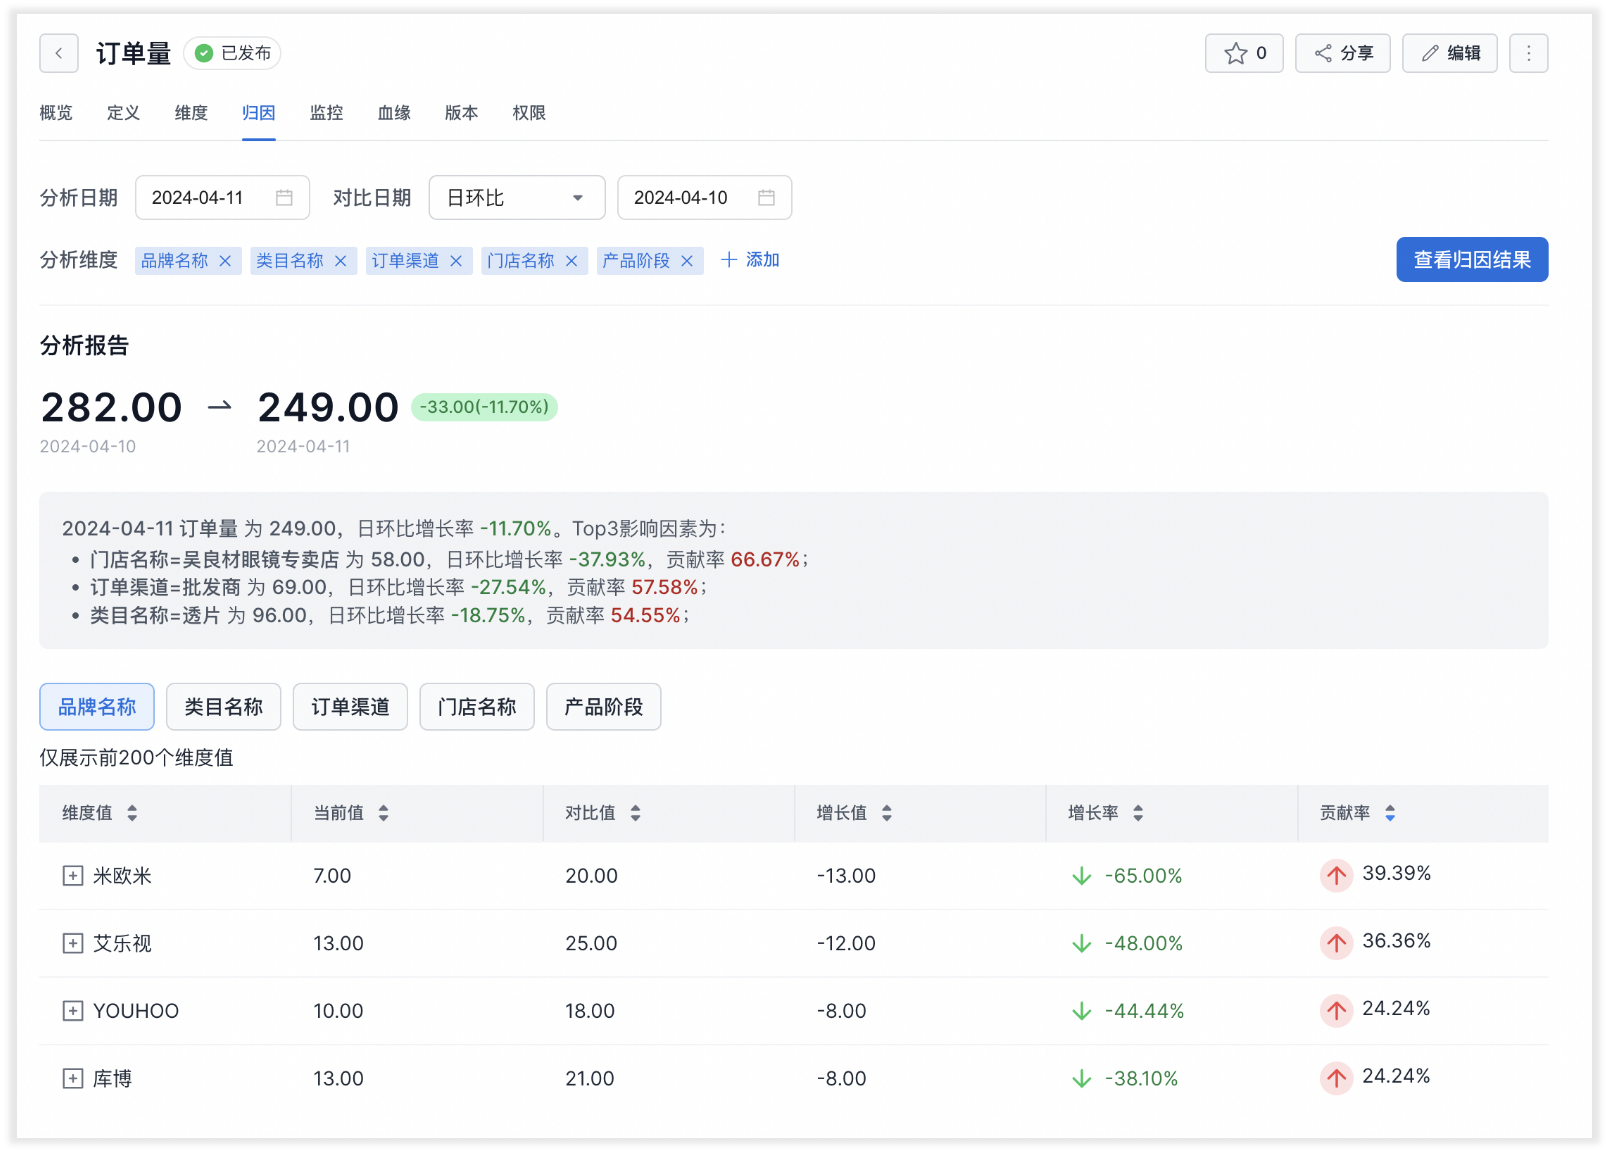Expand the 米欧米 brand row
The image size is (1609, 1154).
(73, 876)
